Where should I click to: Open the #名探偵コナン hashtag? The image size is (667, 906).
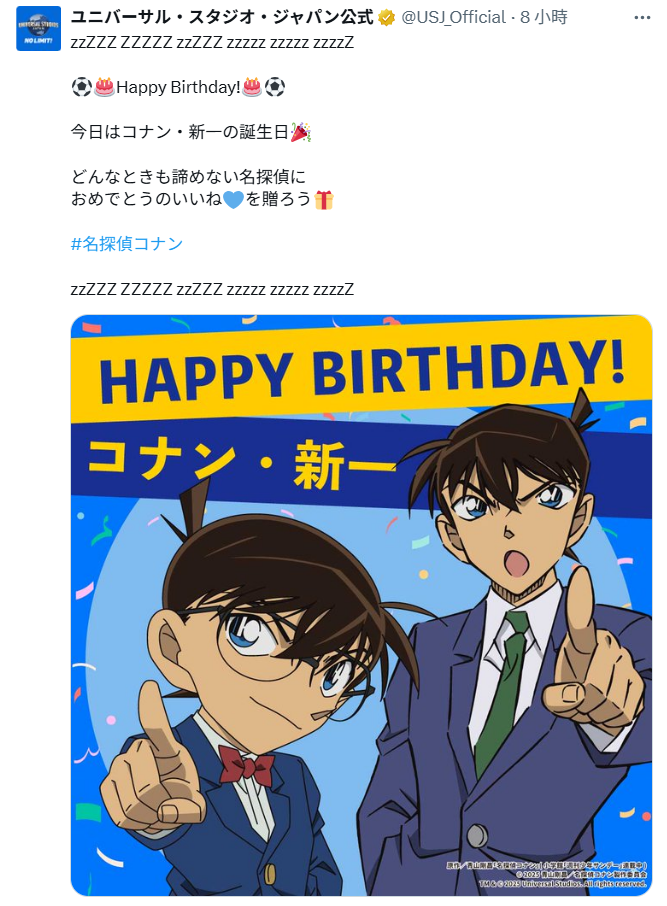coord(127,244)
